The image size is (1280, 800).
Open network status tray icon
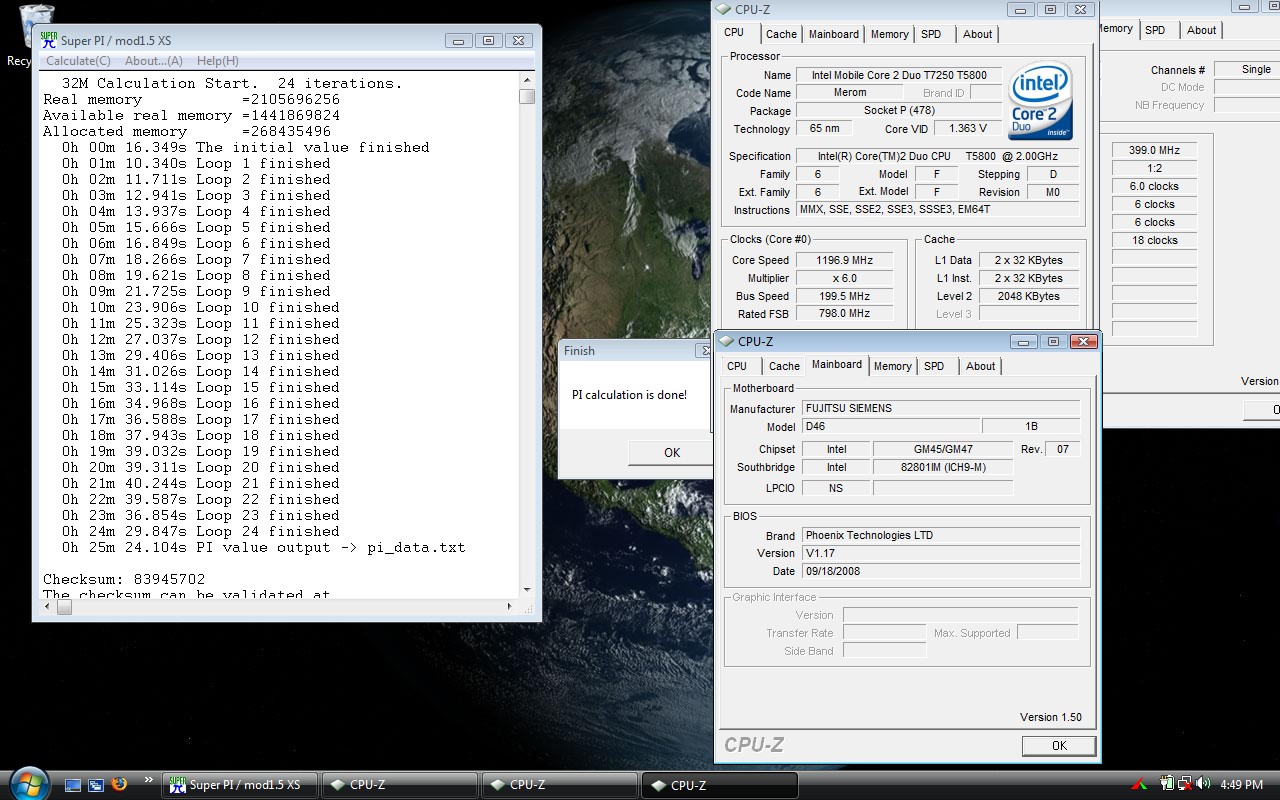(1184, 785)
